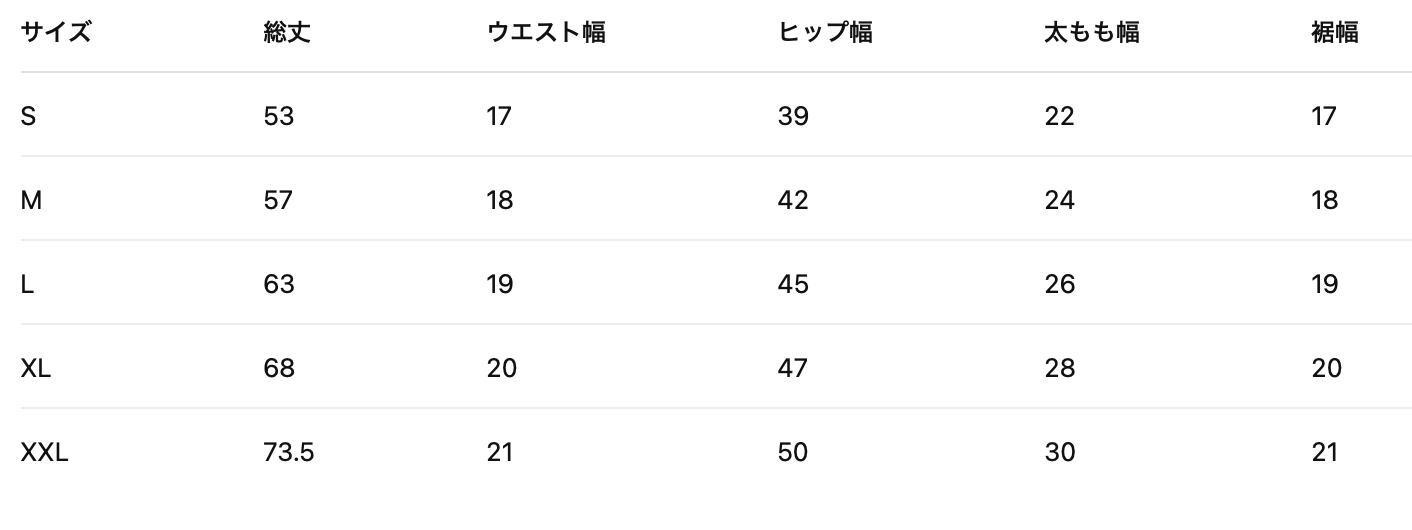Select the ウエスト幅 column header

coord(546,33)
